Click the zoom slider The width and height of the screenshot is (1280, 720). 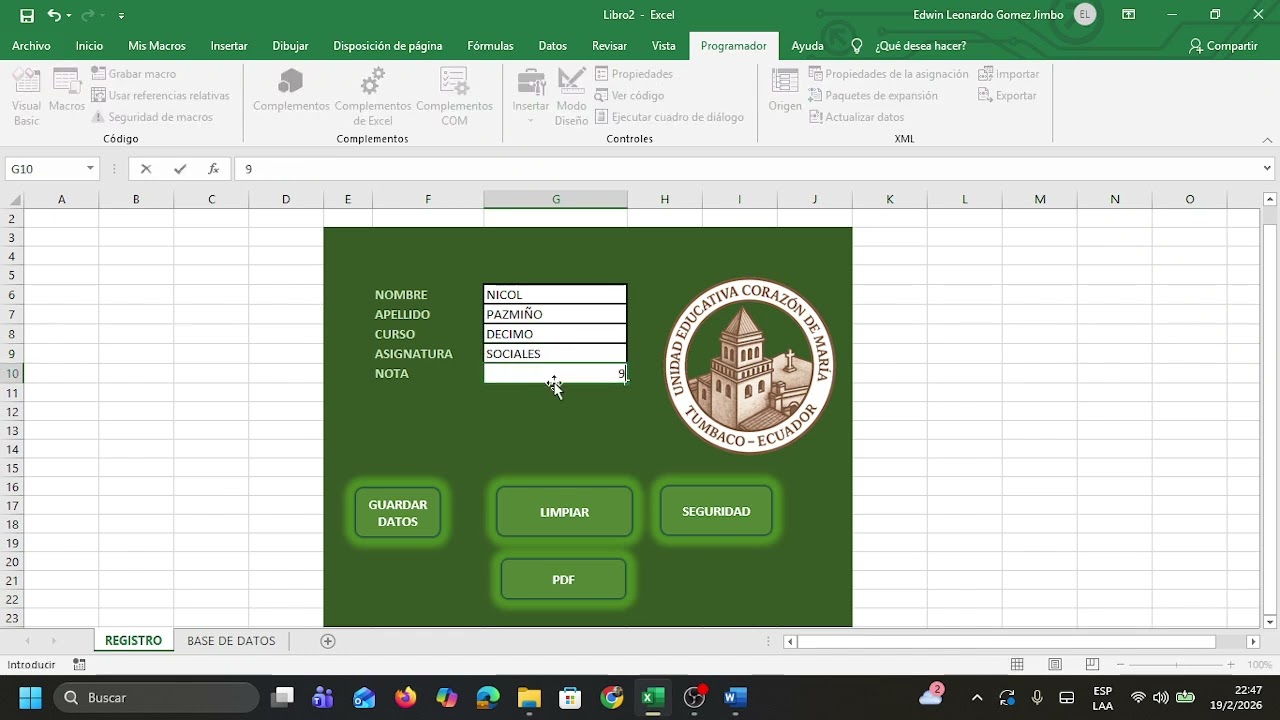[x=1176, y=665]
